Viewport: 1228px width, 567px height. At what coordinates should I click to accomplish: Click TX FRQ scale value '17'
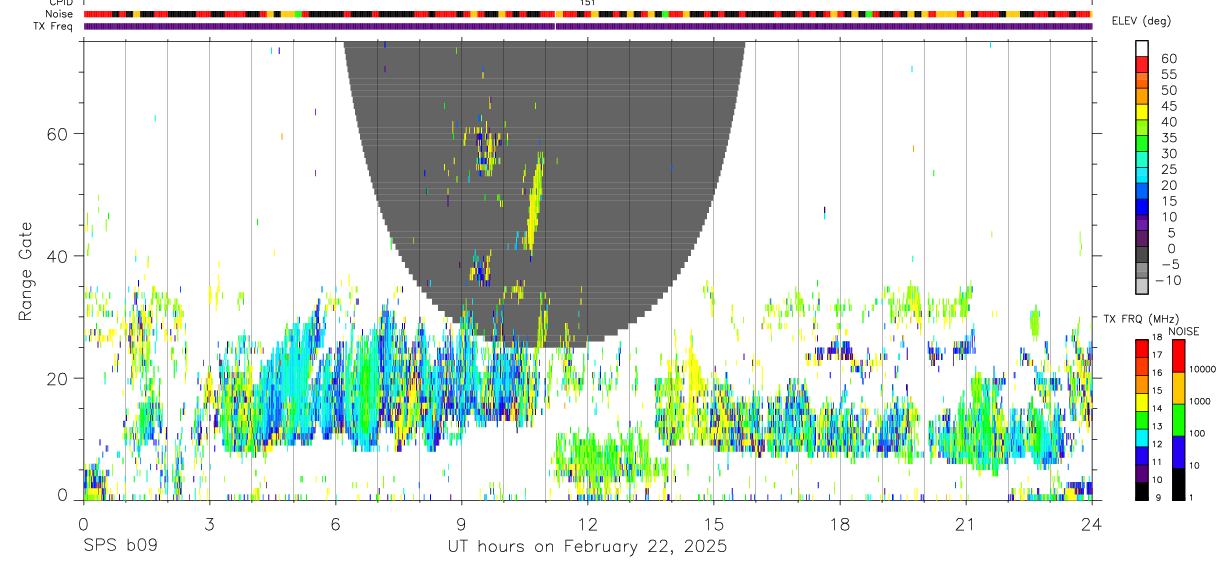point(1157,355)
